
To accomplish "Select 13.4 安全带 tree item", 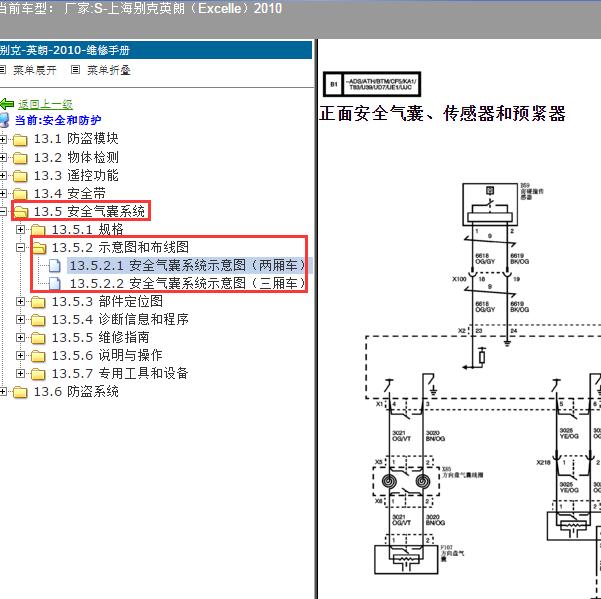I will (x=69, y=193).
